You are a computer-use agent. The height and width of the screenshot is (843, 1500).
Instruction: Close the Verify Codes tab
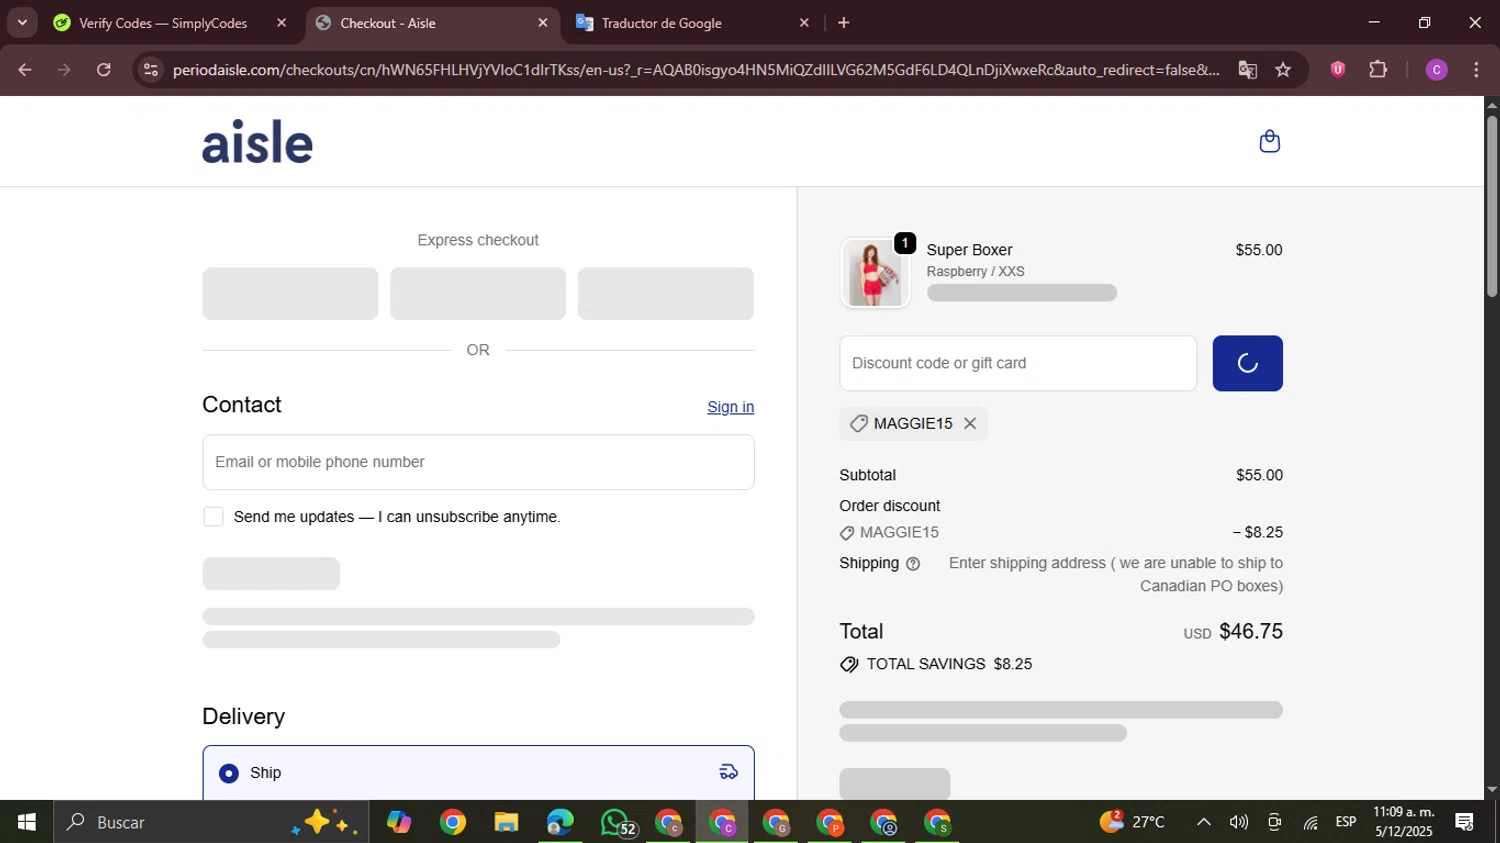282,23
